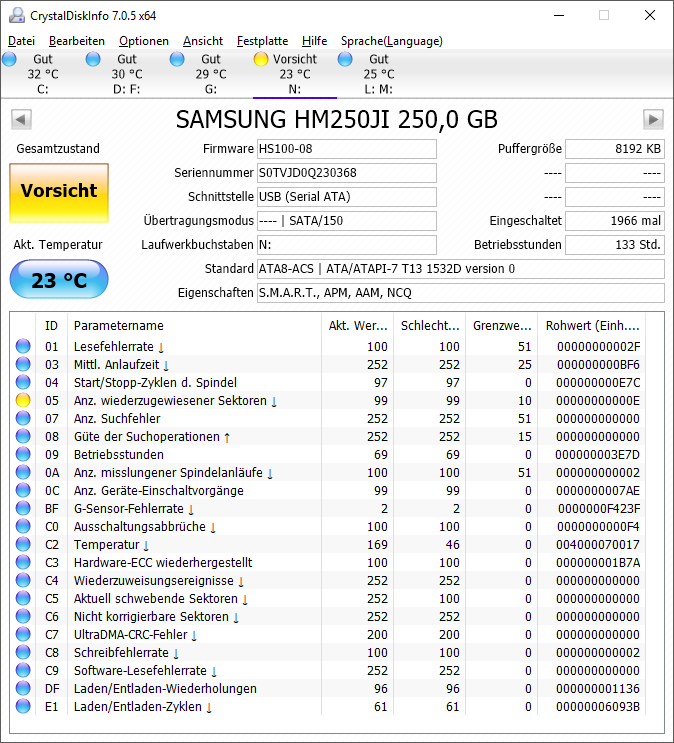674x743 pixels.
Task: Click the status orb for 0A Spindelanläufe row
Action: 23,472
